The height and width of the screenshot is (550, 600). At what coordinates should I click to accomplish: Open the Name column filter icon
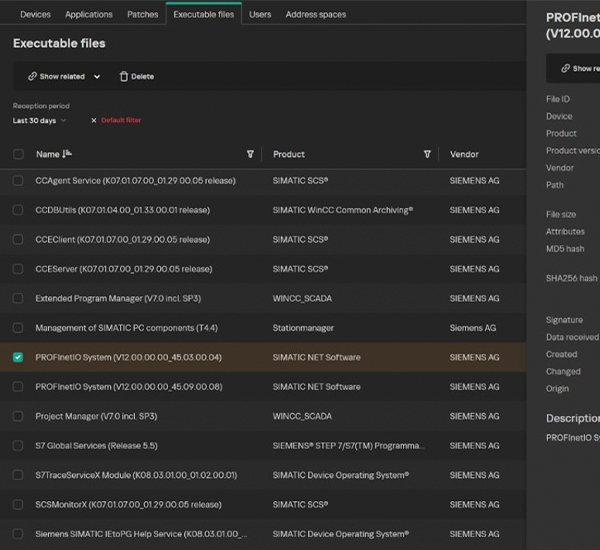pos(250,154)
